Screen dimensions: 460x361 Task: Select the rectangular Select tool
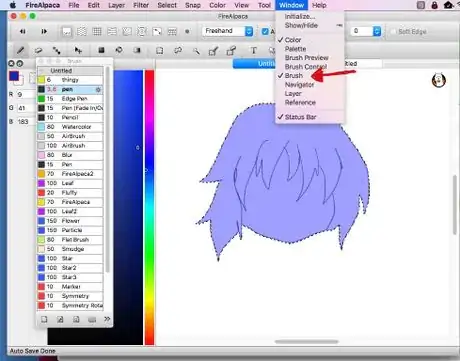click(x=160, y=51)
